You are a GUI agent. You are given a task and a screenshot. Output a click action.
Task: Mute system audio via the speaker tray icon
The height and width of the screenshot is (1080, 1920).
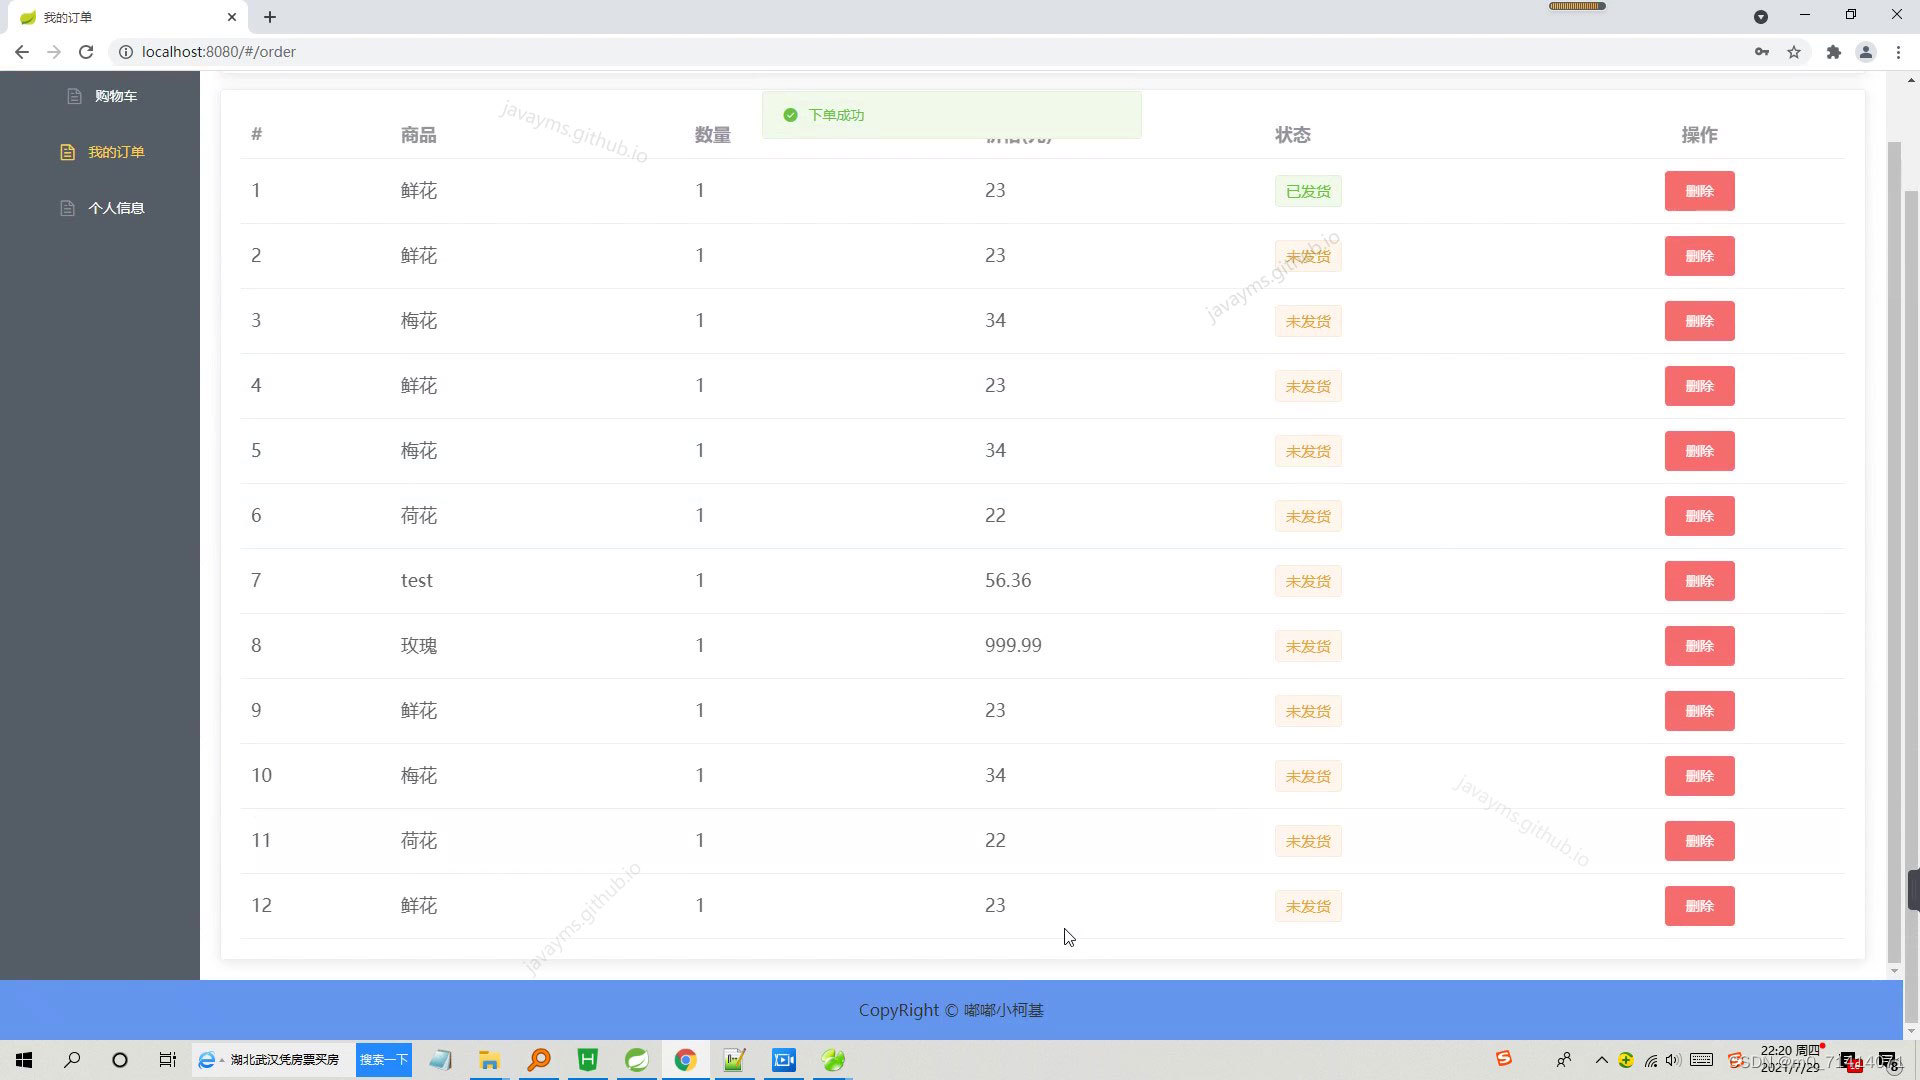[1672, 1060]
